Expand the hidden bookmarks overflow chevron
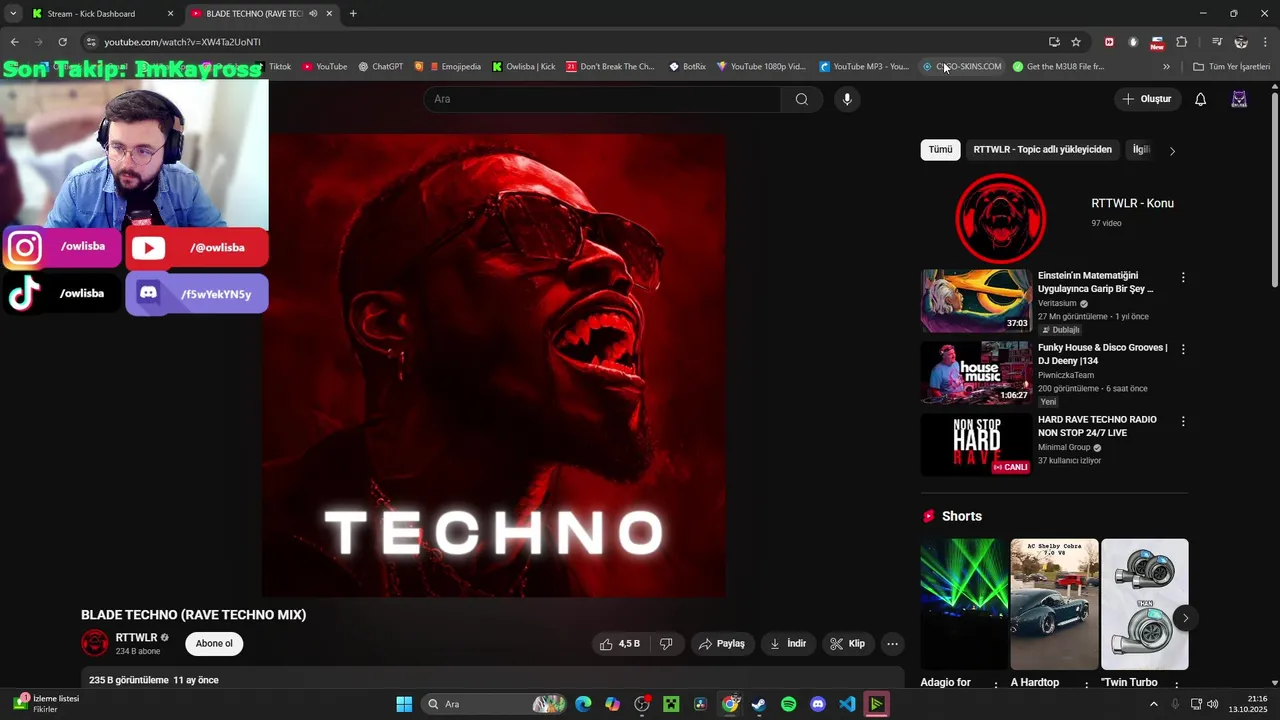Screen dimensions: 1280x720 pos(1166,67)
